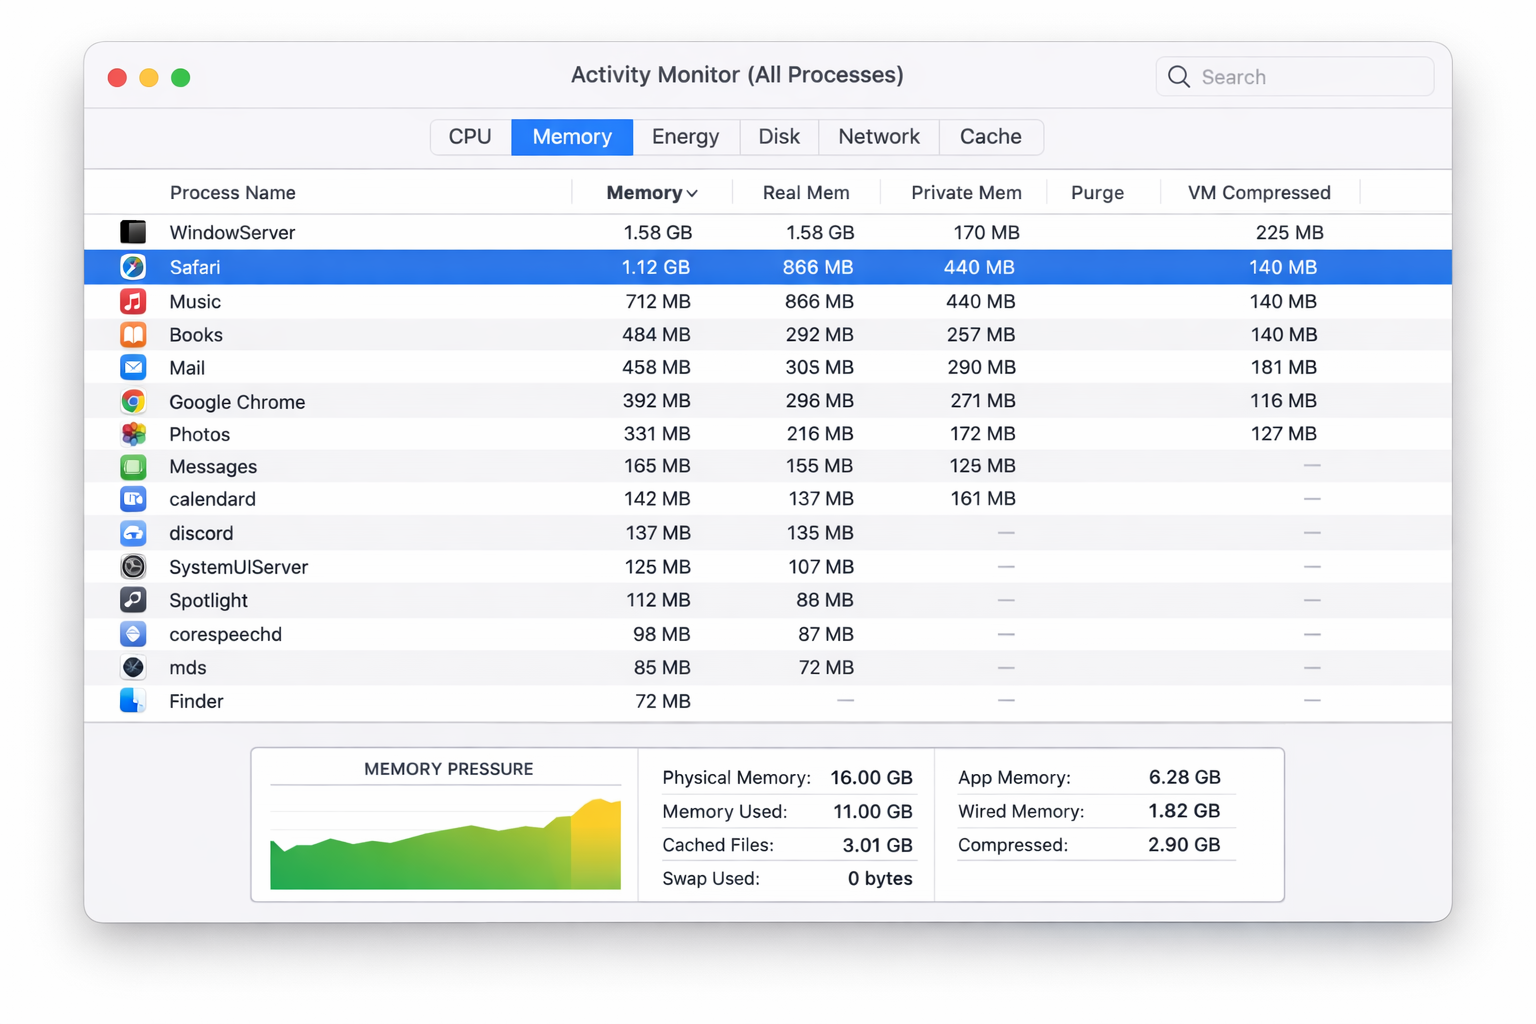This screenshot has height=1024, width=1536.
Task: Click the Books app icon
Action: 133,334
